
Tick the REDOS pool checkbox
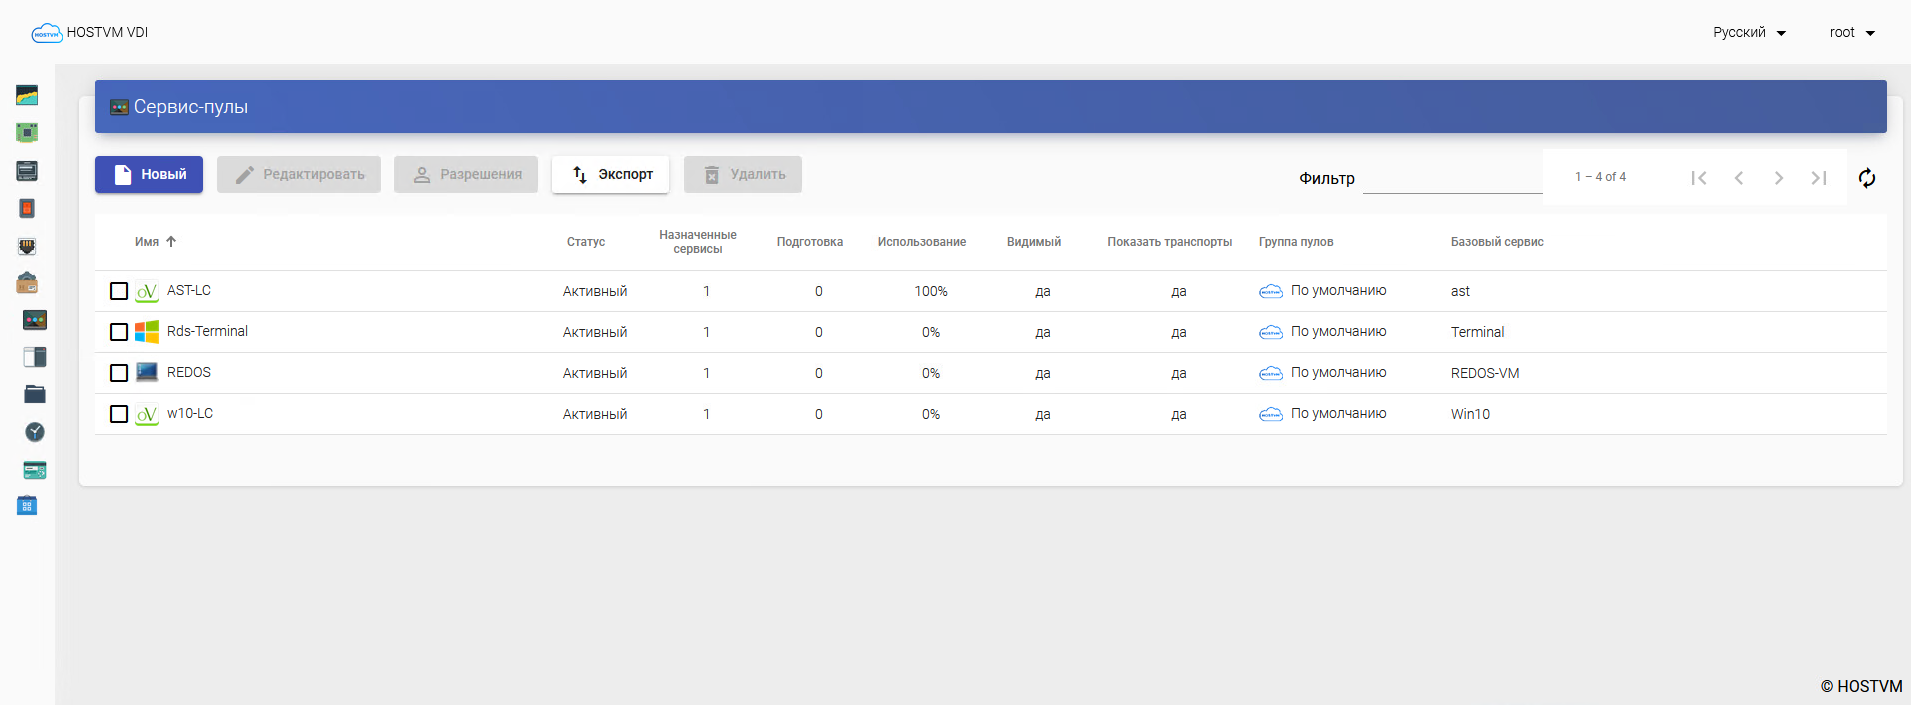(x=119, y=373)
